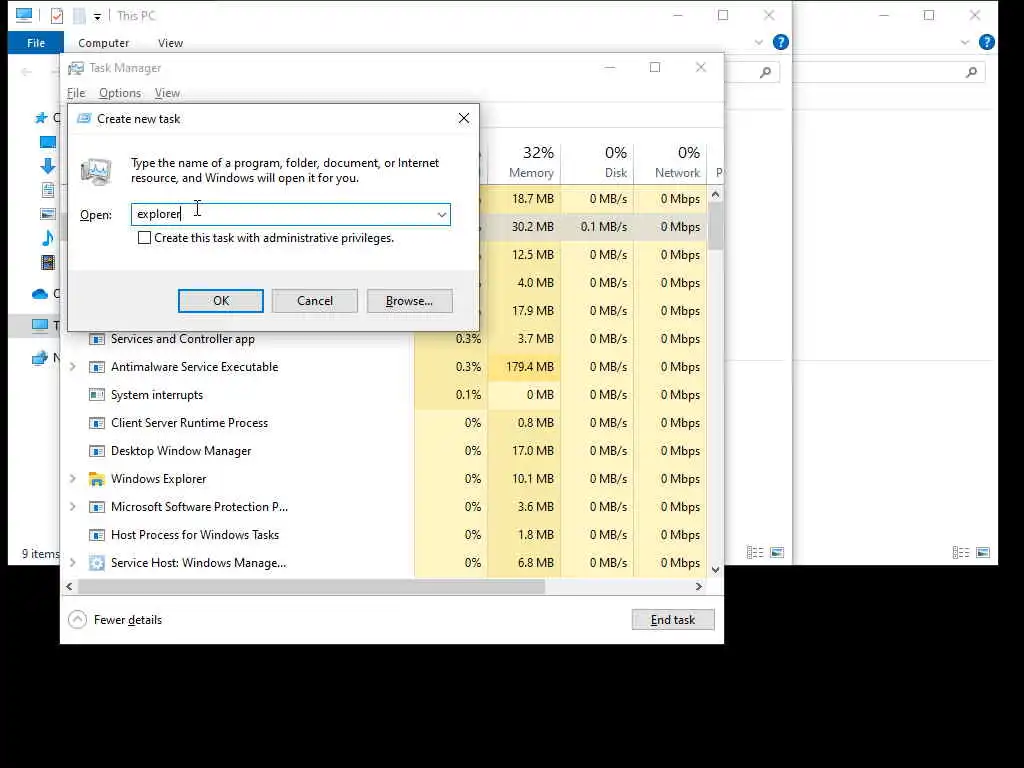Click Host Process for Windows Tasks icon

[97, 536]
